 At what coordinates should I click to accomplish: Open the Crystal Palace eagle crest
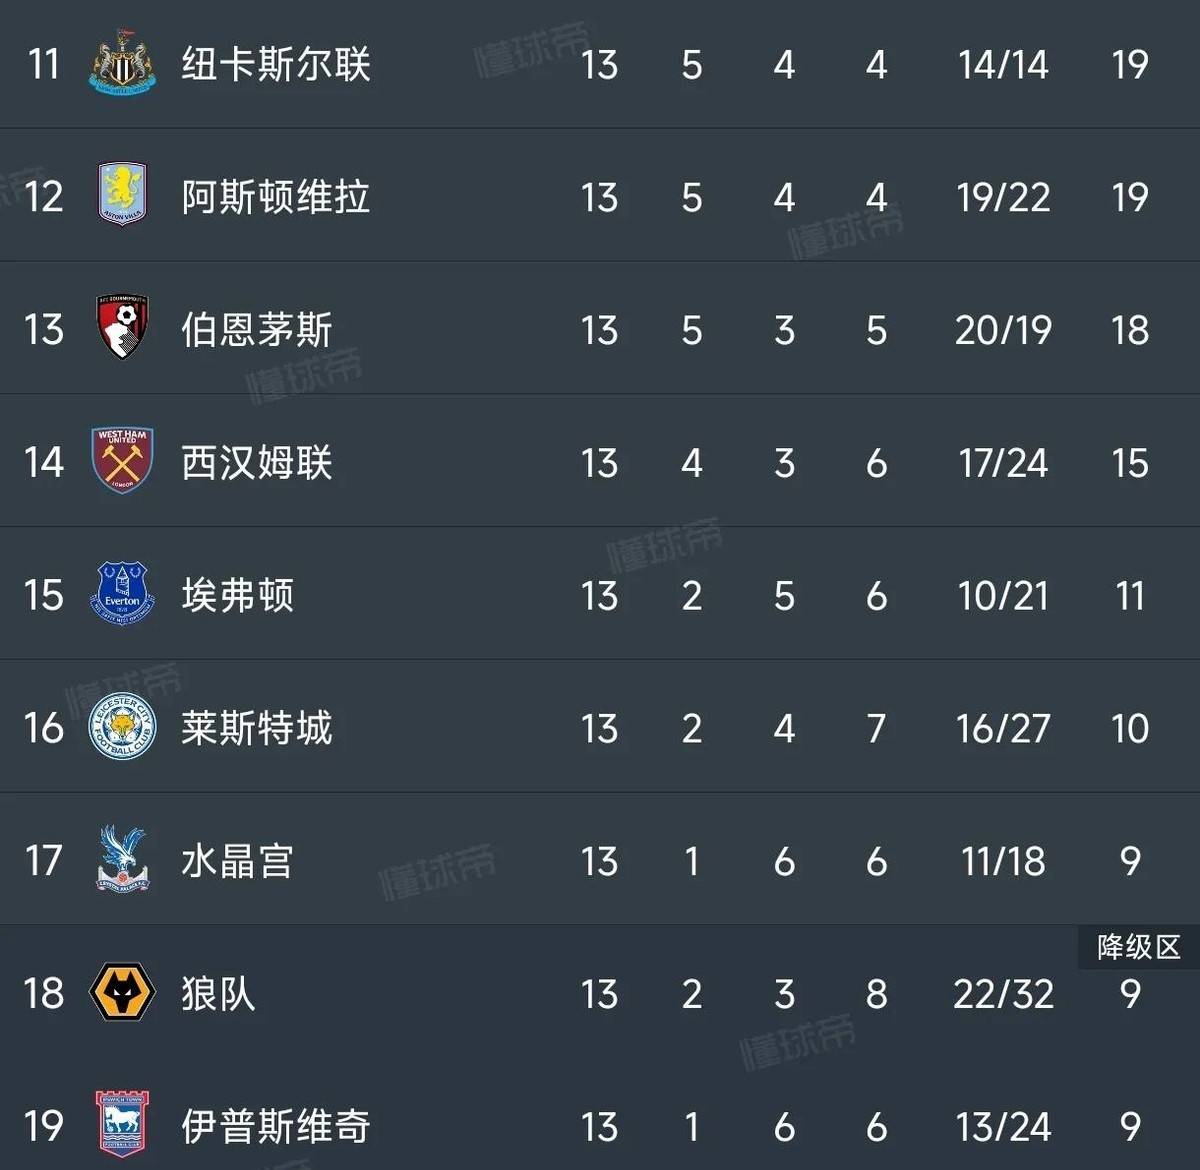coord(122,859)
